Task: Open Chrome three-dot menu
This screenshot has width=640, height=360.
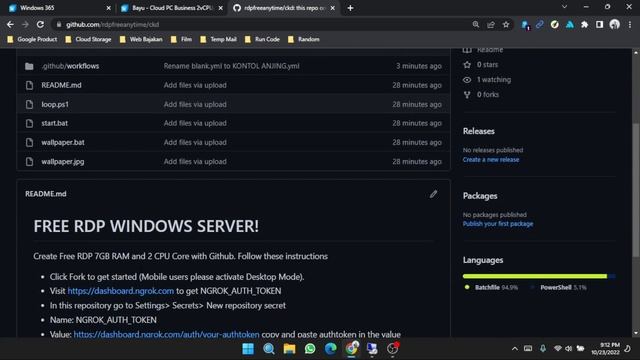Action: pos(630,24)
